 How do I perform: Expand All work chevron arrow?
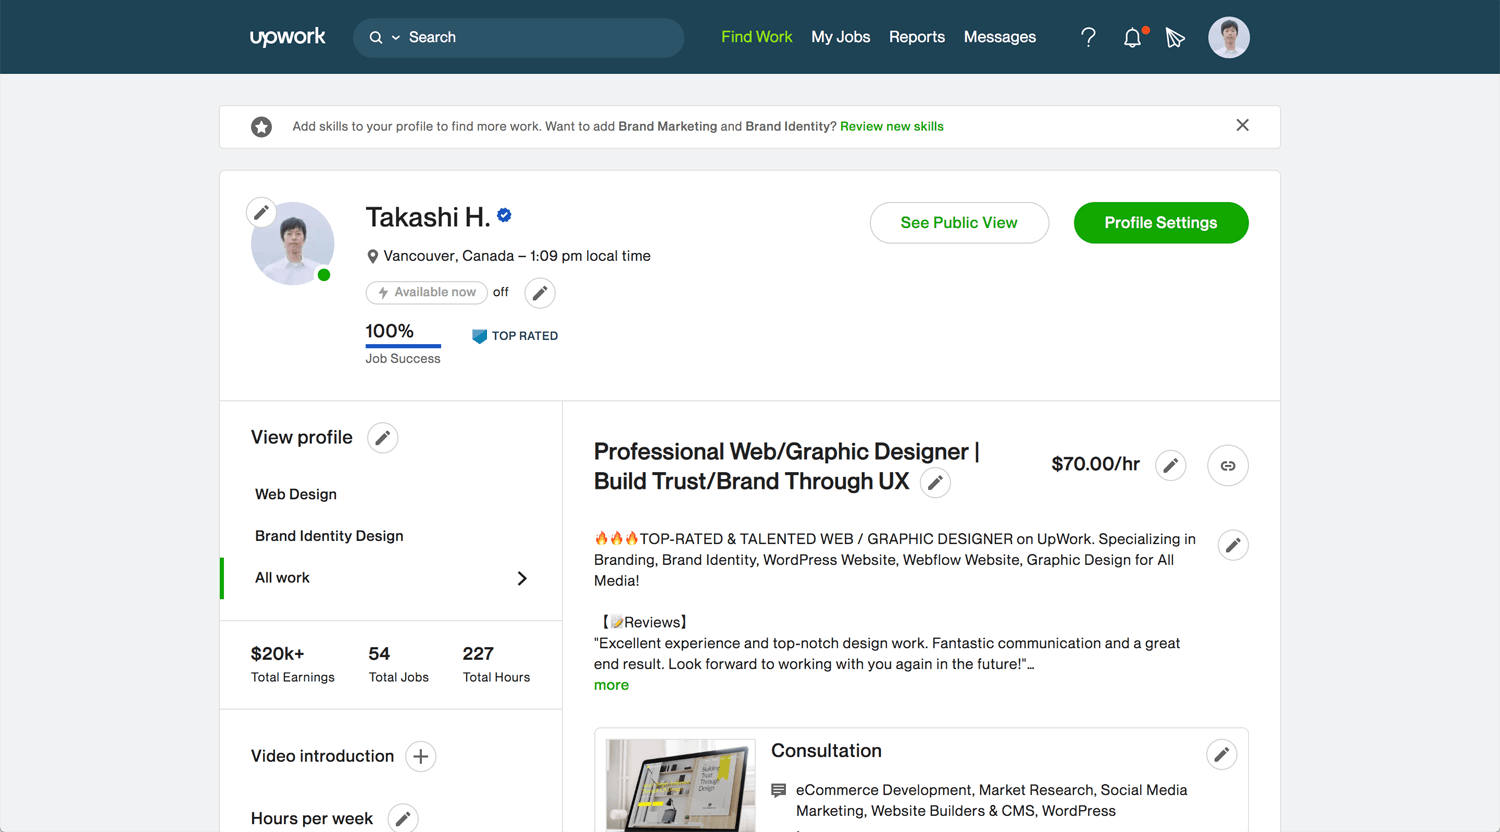tap(522, 578)
